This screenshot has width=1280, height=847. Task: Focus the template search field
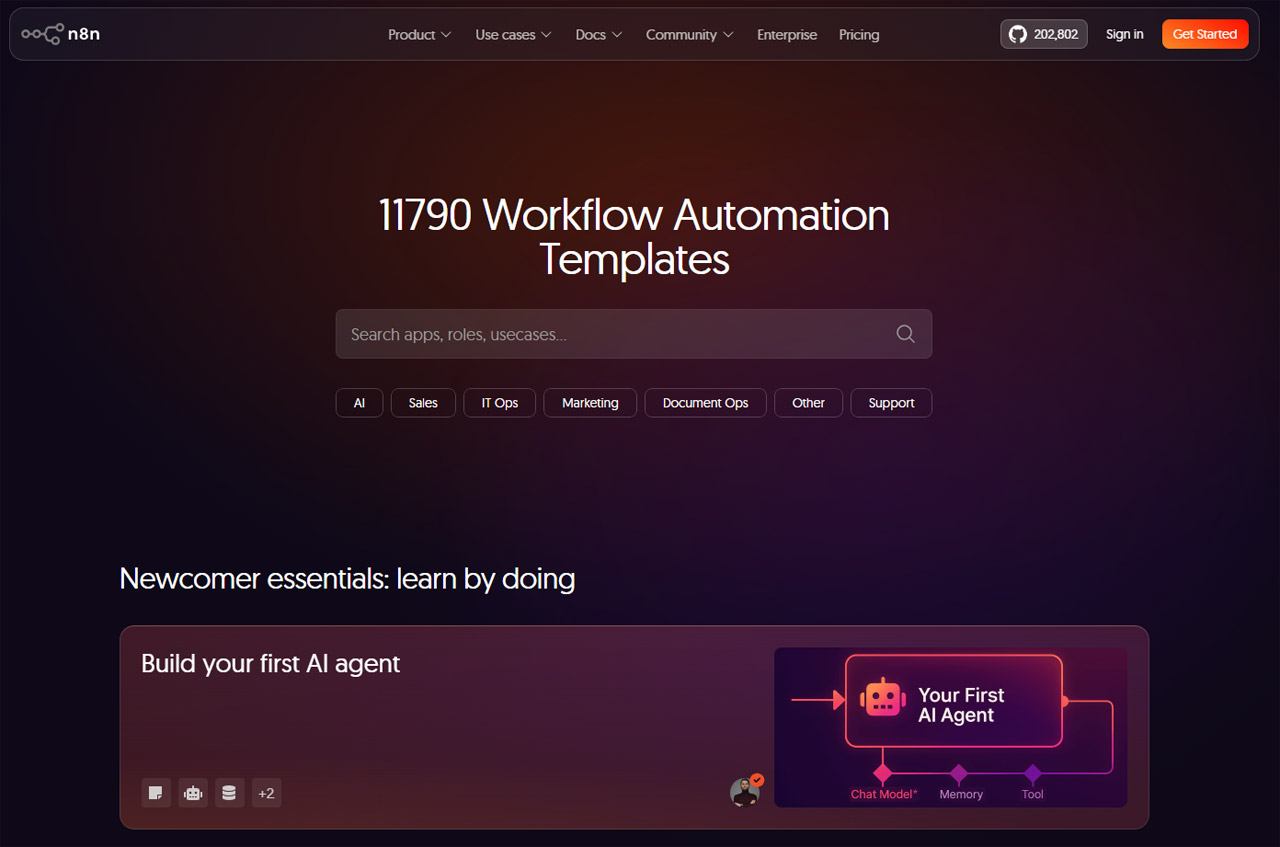634,334
